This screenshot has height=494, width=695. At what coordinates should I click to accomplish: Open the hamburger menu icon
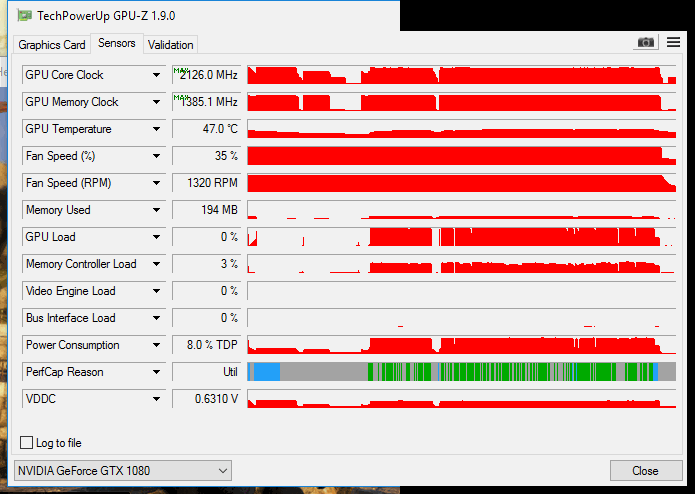(673, 42)
